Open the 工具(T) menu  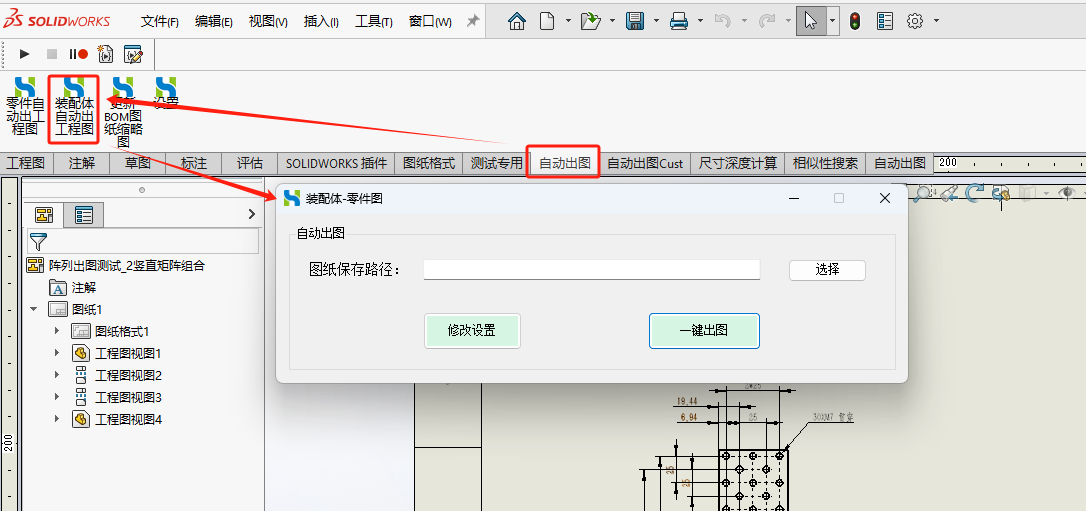(374, 21)
